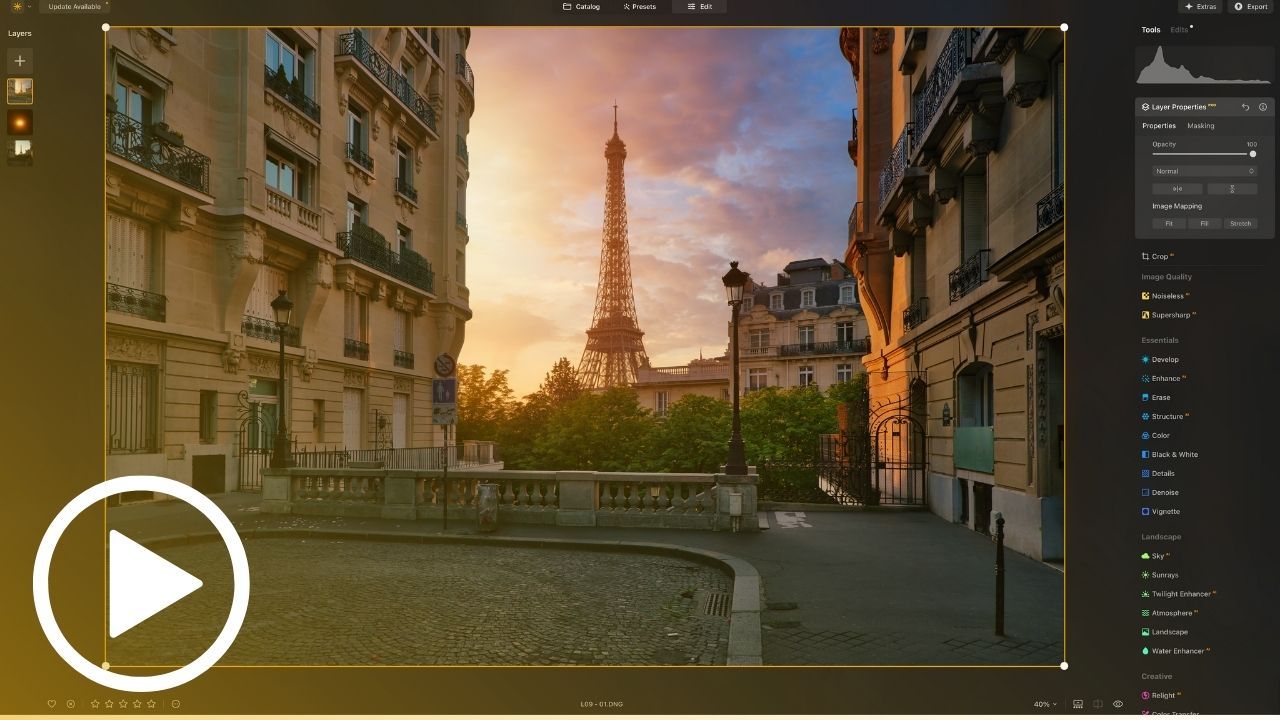The width and height of the screenshot is (1280, 720).
Task: Click the histogram graph in the right panel
Action: [1204, 65]
